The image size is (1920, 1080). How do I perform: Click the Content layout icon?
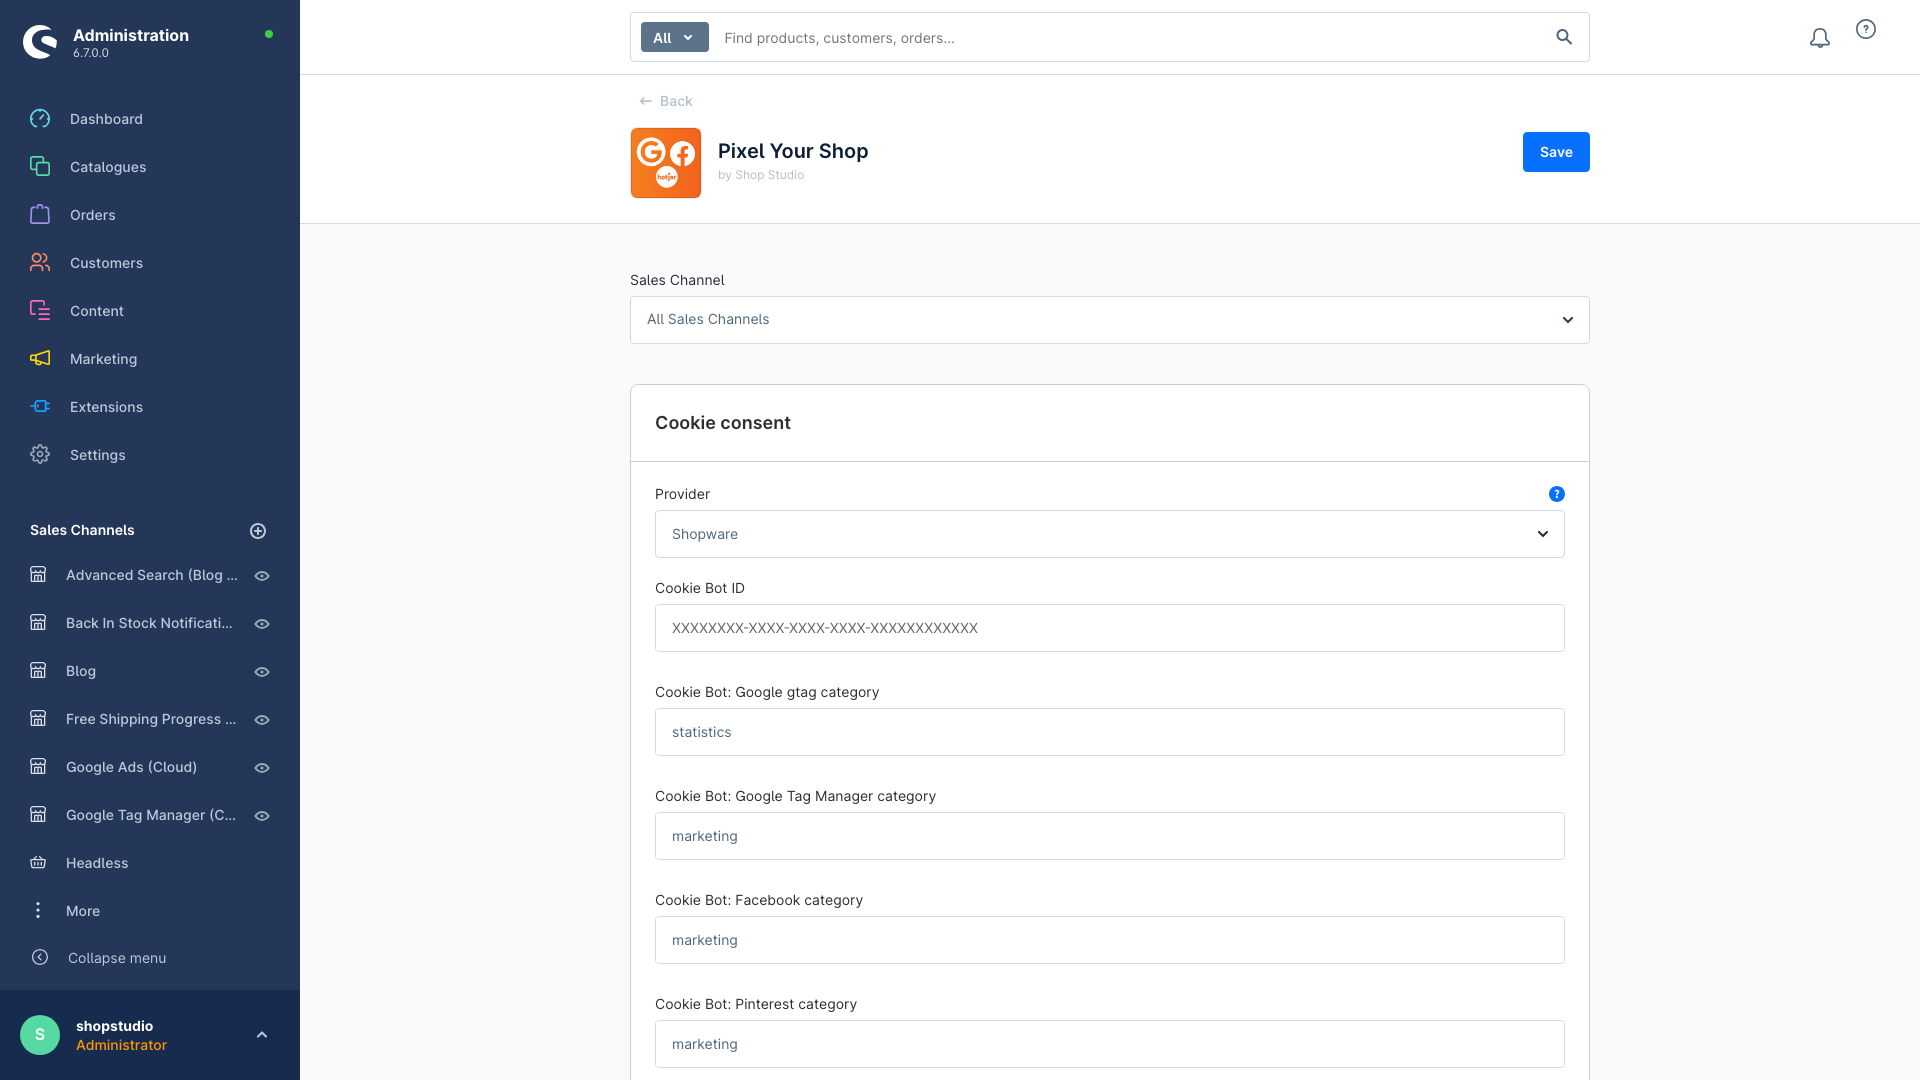pyautogui.click(x=40, y=311)
